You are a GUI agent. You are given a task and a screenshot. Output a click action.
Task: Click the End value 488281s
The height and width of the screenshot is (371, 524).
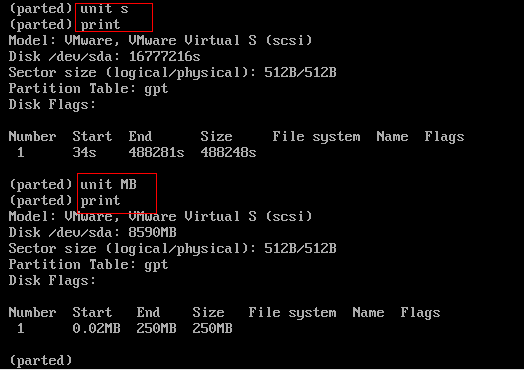point(156,153)
